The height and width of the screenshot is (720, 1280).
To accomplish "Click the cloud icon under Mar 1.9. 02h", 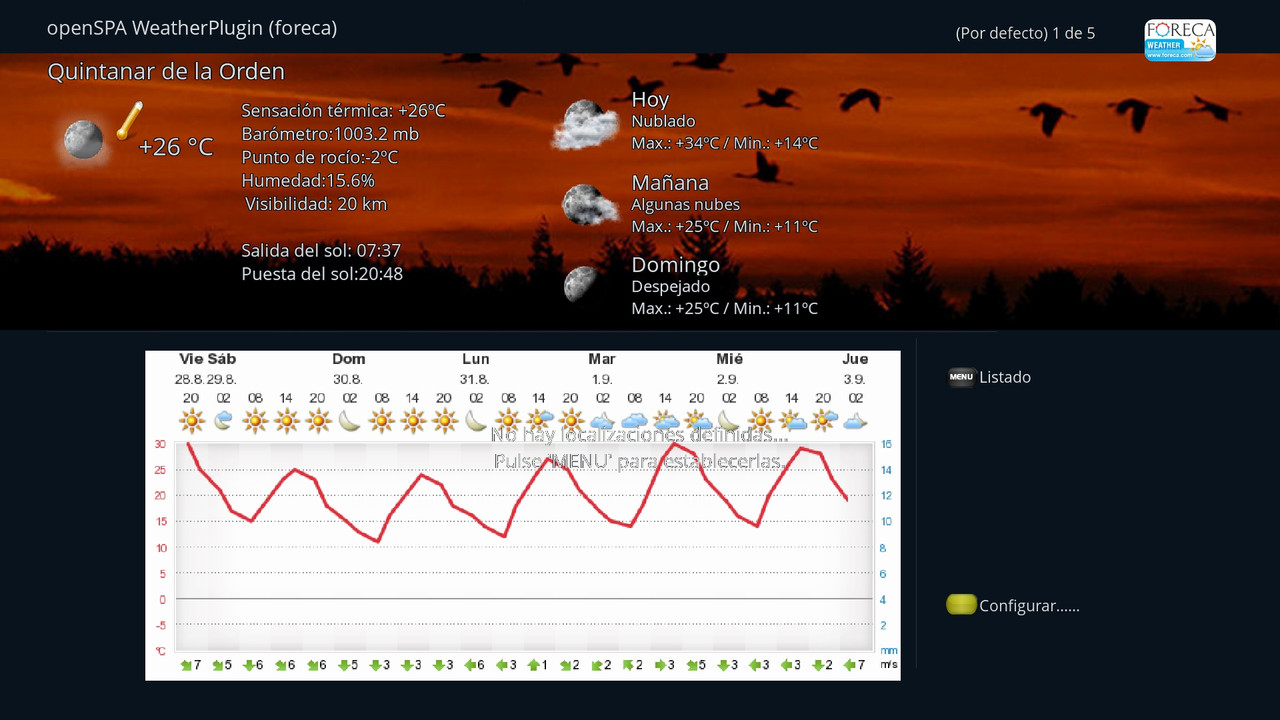I will 602,422.
